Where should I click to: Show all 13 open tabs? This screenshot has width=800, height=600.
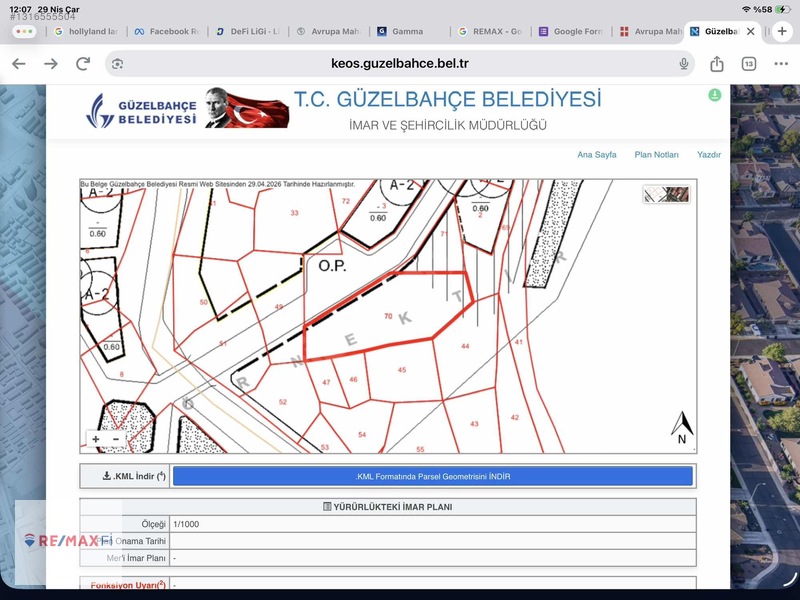[748, 64]
